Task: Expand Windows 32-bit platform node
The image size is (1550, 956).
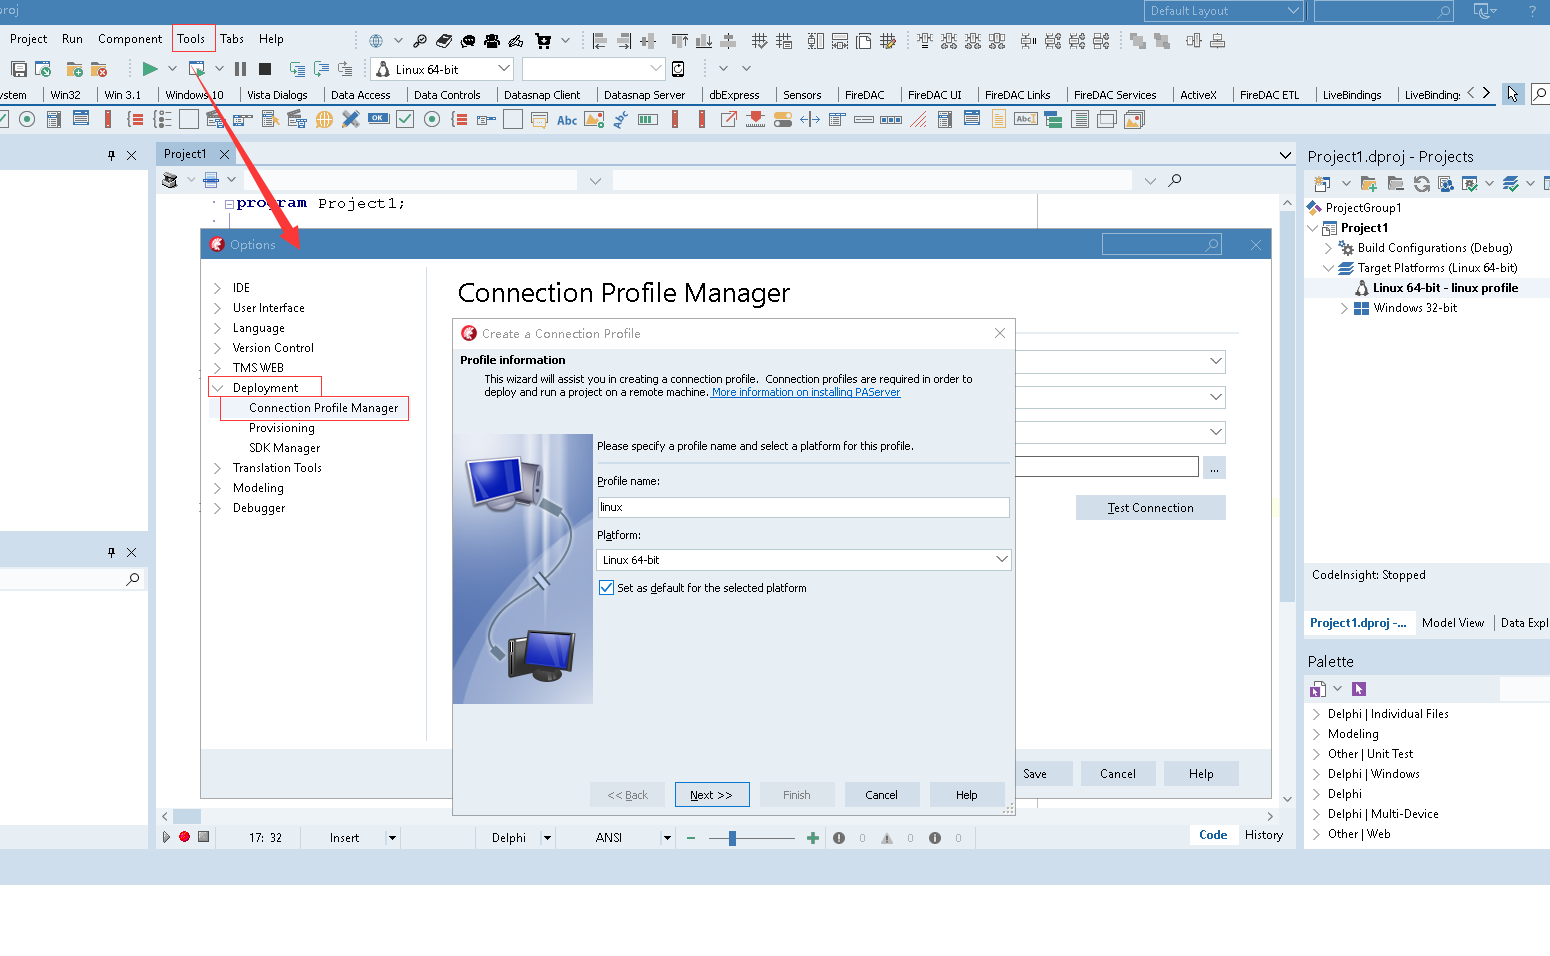Action: click(x=1344, y=308)
